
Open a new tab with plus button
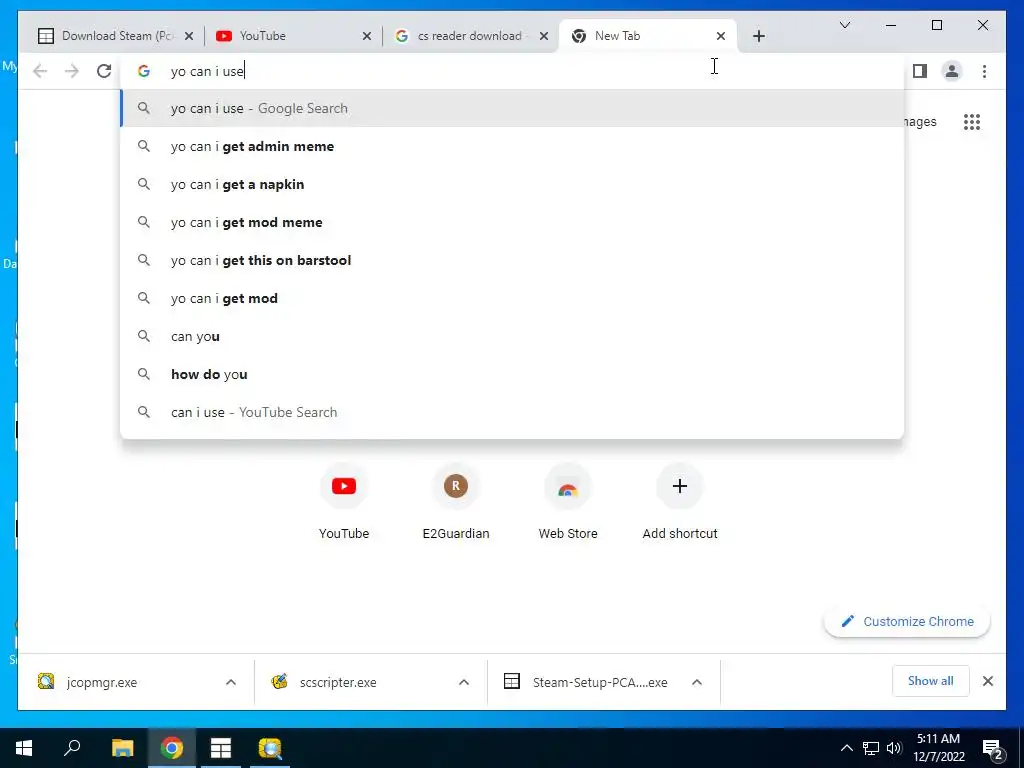coord(758,36)
